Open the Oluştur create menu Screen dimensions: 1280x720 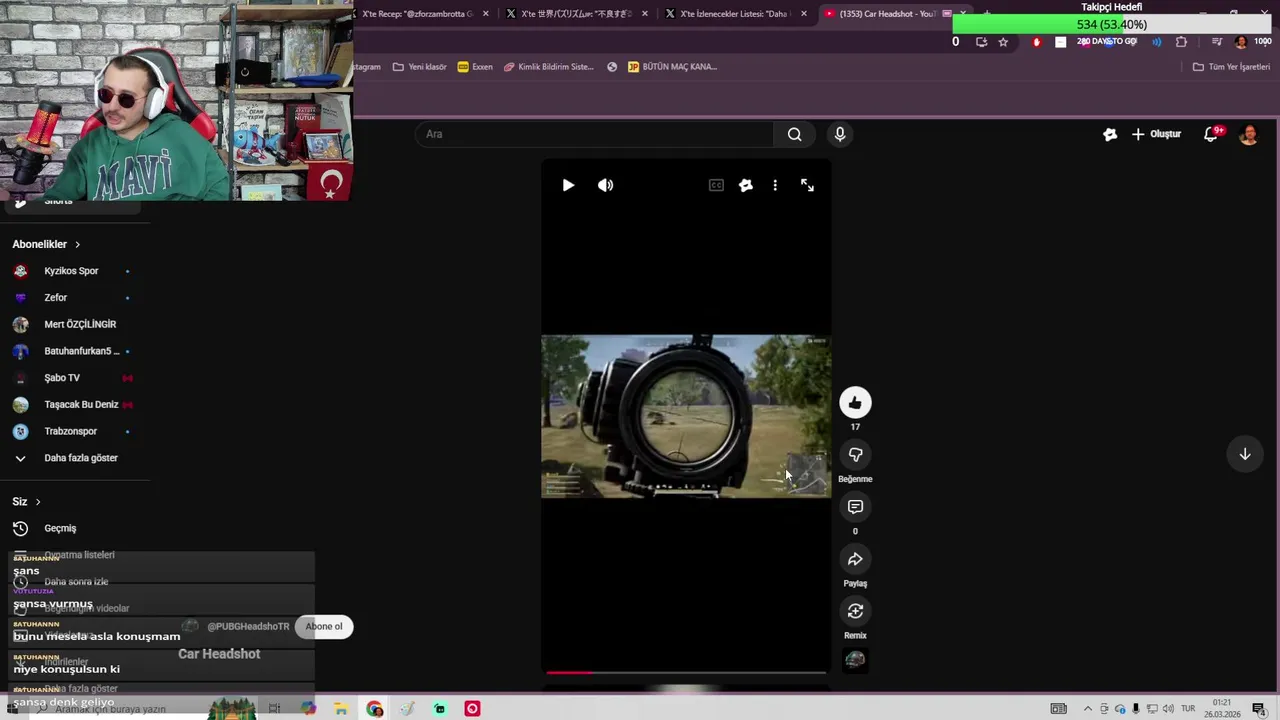pyautogui.click(x=1157, y=134)
